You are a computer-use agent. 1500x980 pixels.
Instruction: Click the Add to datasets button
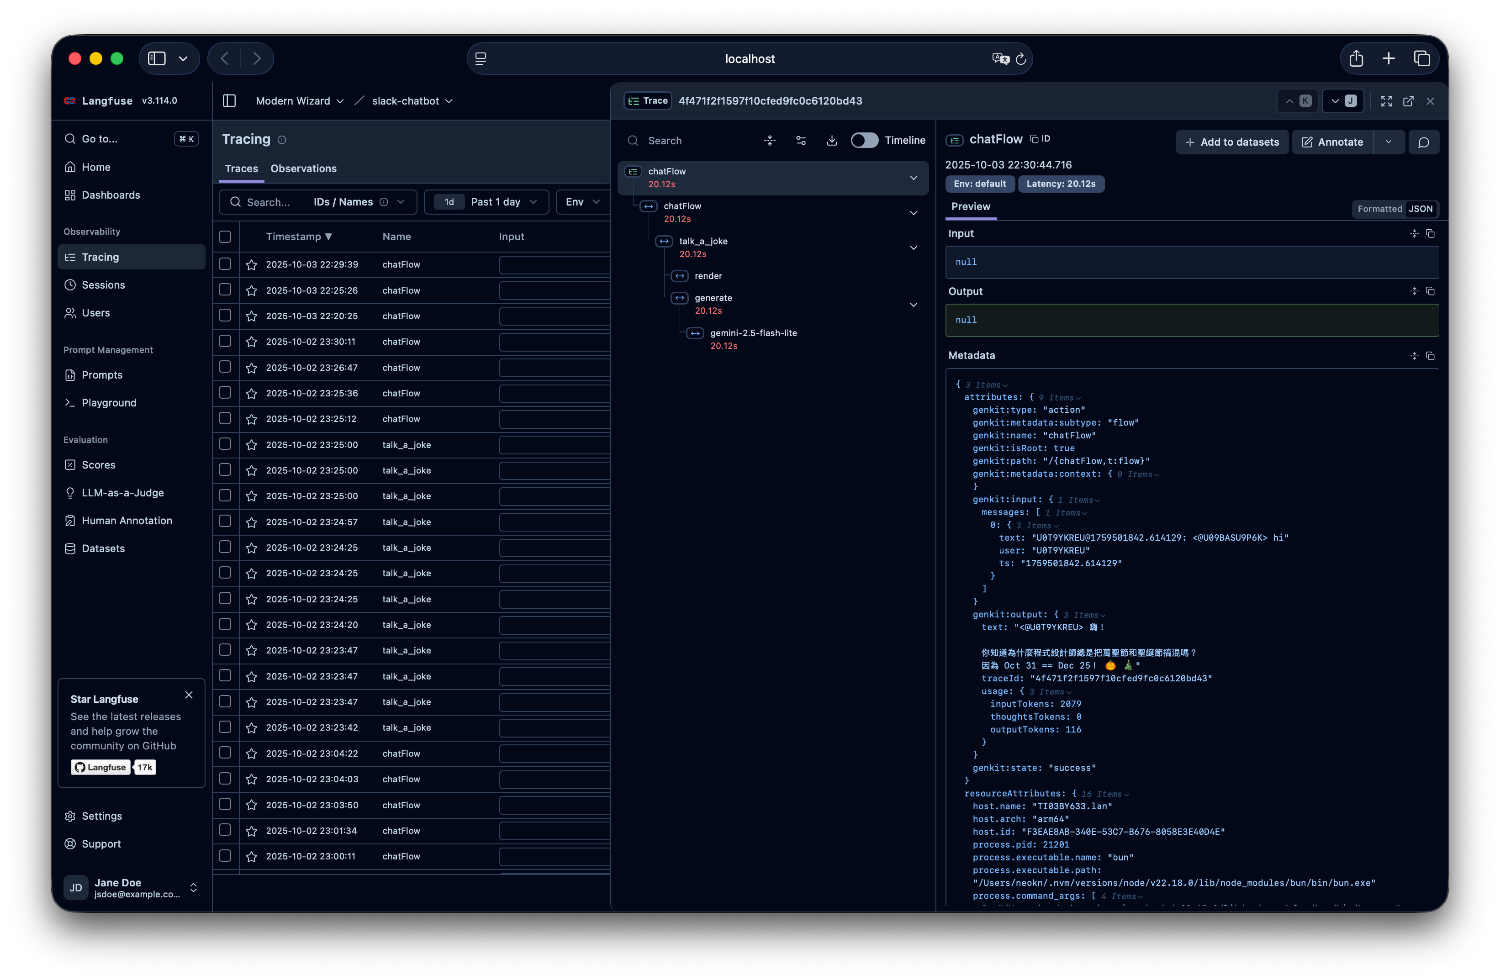click(1231, 142)
